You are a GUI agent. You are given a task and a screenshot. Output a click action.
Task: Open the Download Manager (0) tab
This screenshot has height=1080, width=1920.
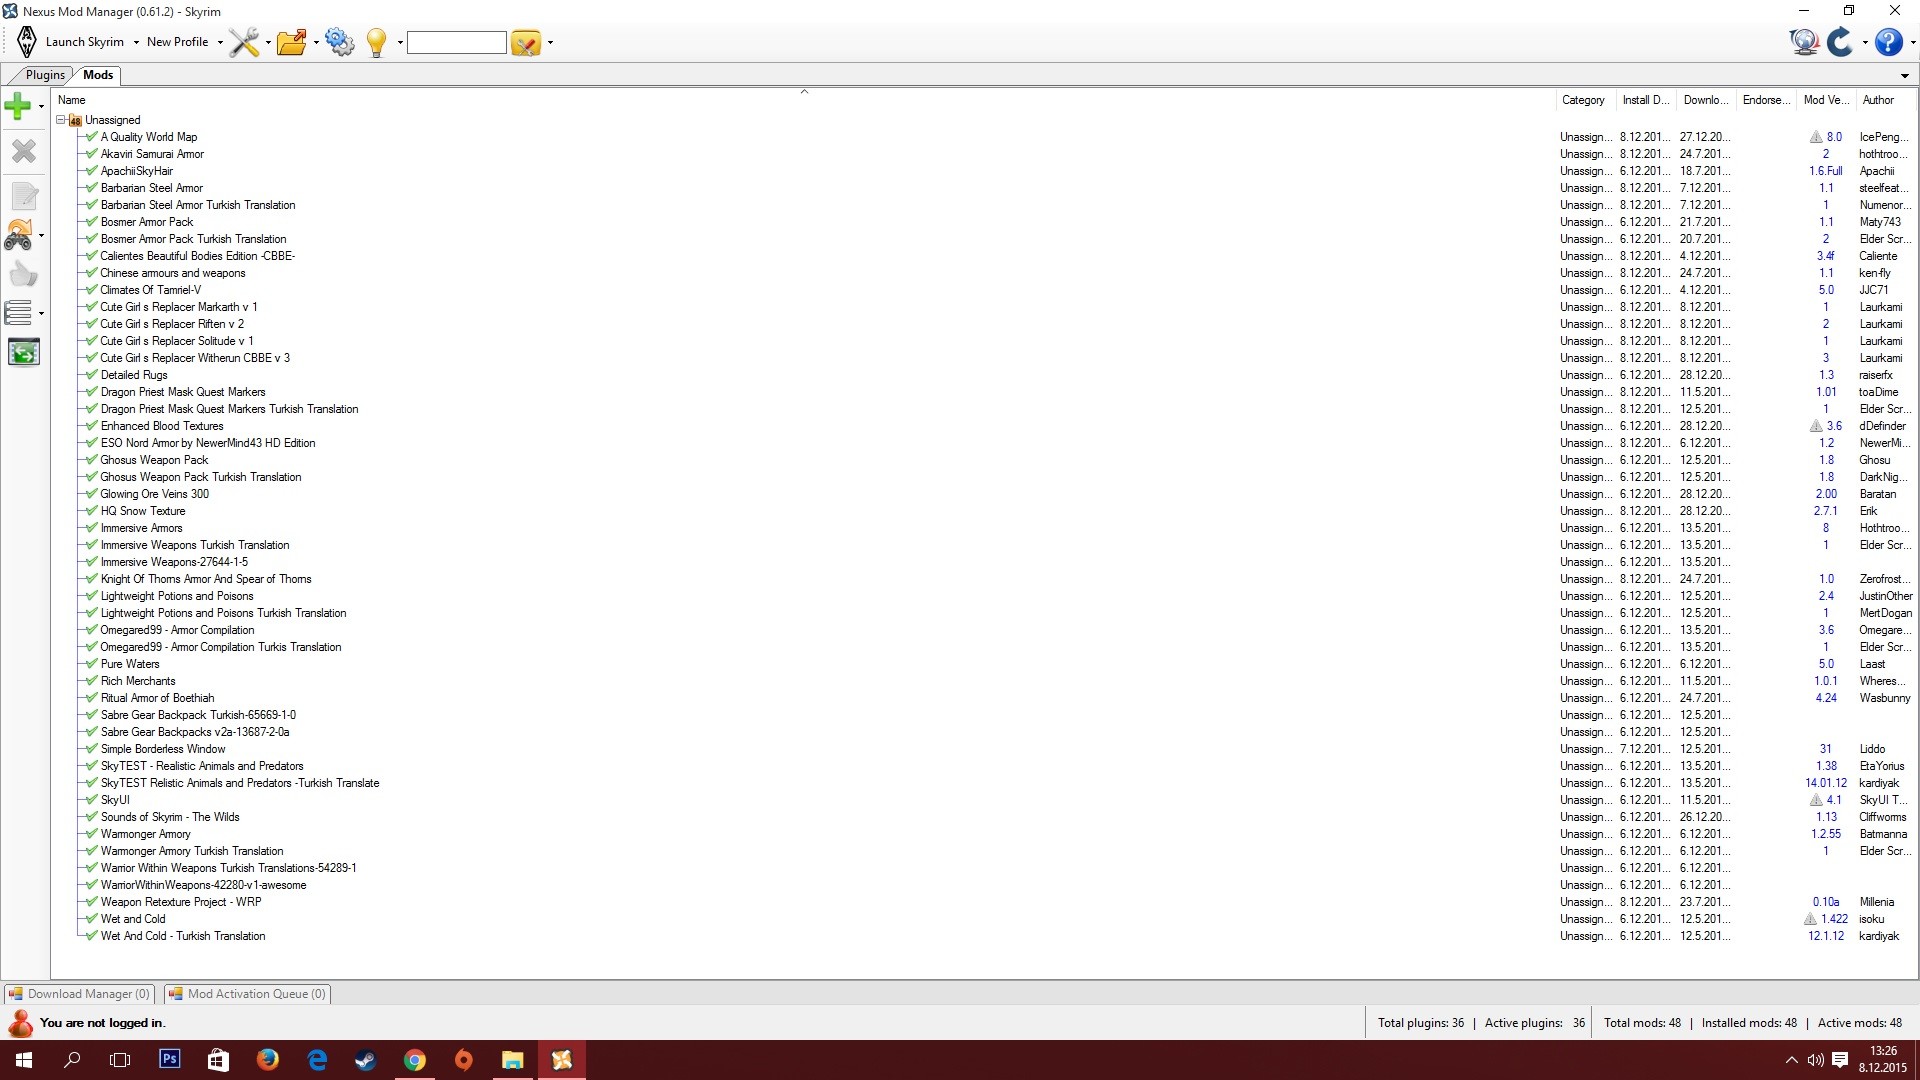coord(79,994)
